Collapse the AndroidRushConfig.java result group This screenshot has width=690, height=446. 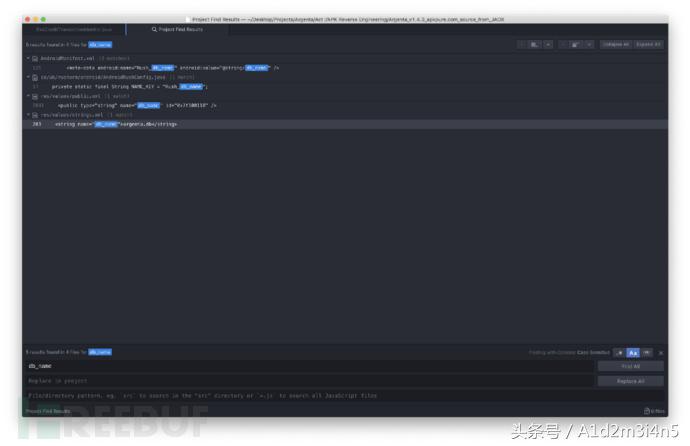click(x=28, y=77)
